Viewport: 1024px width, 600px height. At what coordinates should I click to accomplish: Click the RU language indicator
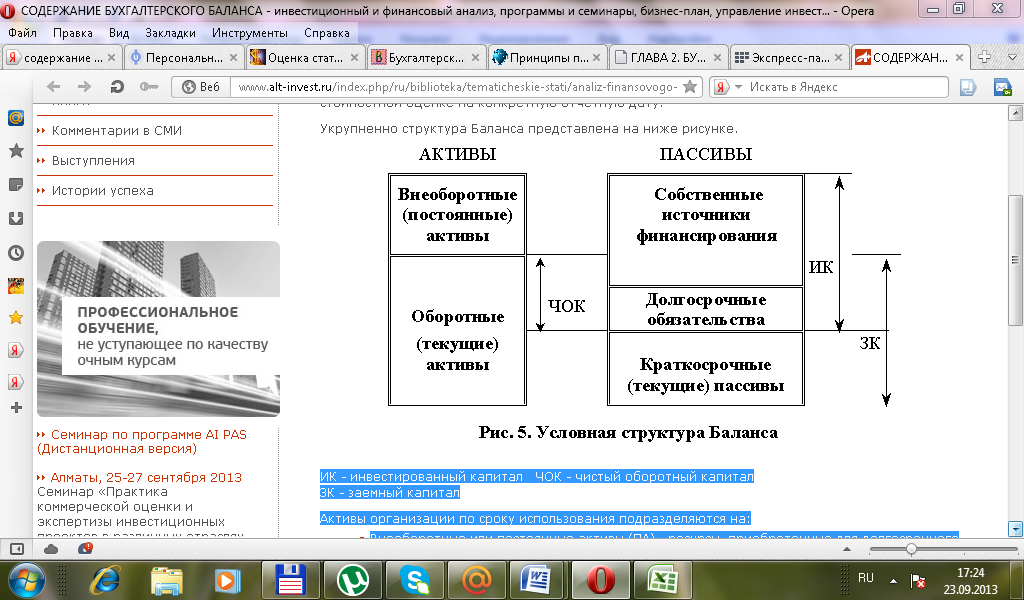tap(866, 578)
